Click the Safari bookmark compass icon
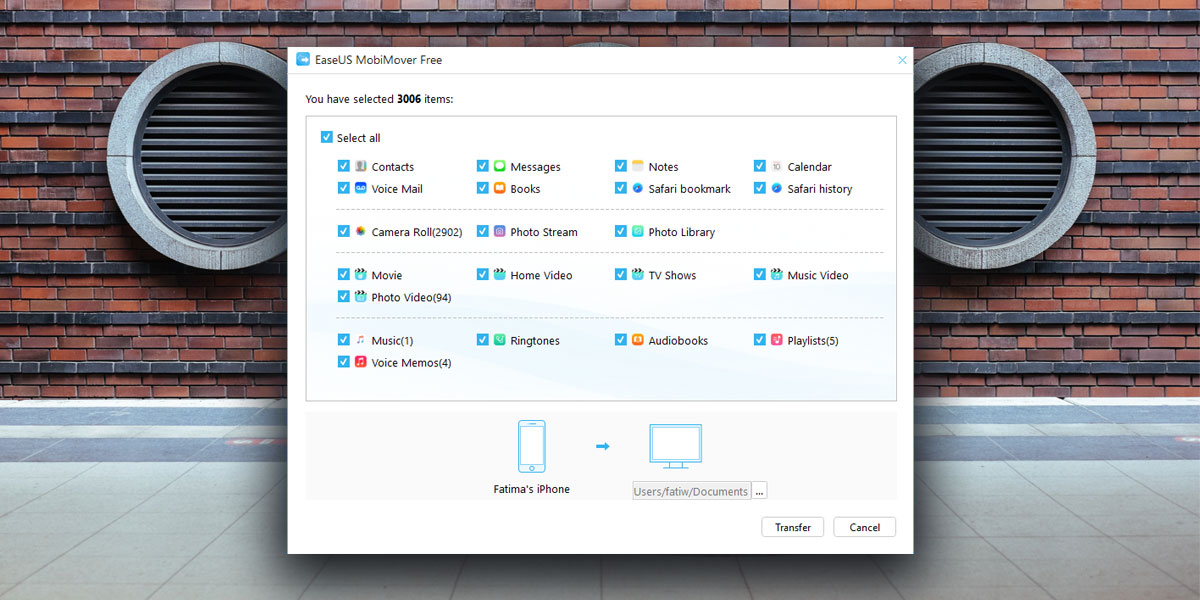The image size is (1200, 600). pyautogui.click(x=637, y=188)
